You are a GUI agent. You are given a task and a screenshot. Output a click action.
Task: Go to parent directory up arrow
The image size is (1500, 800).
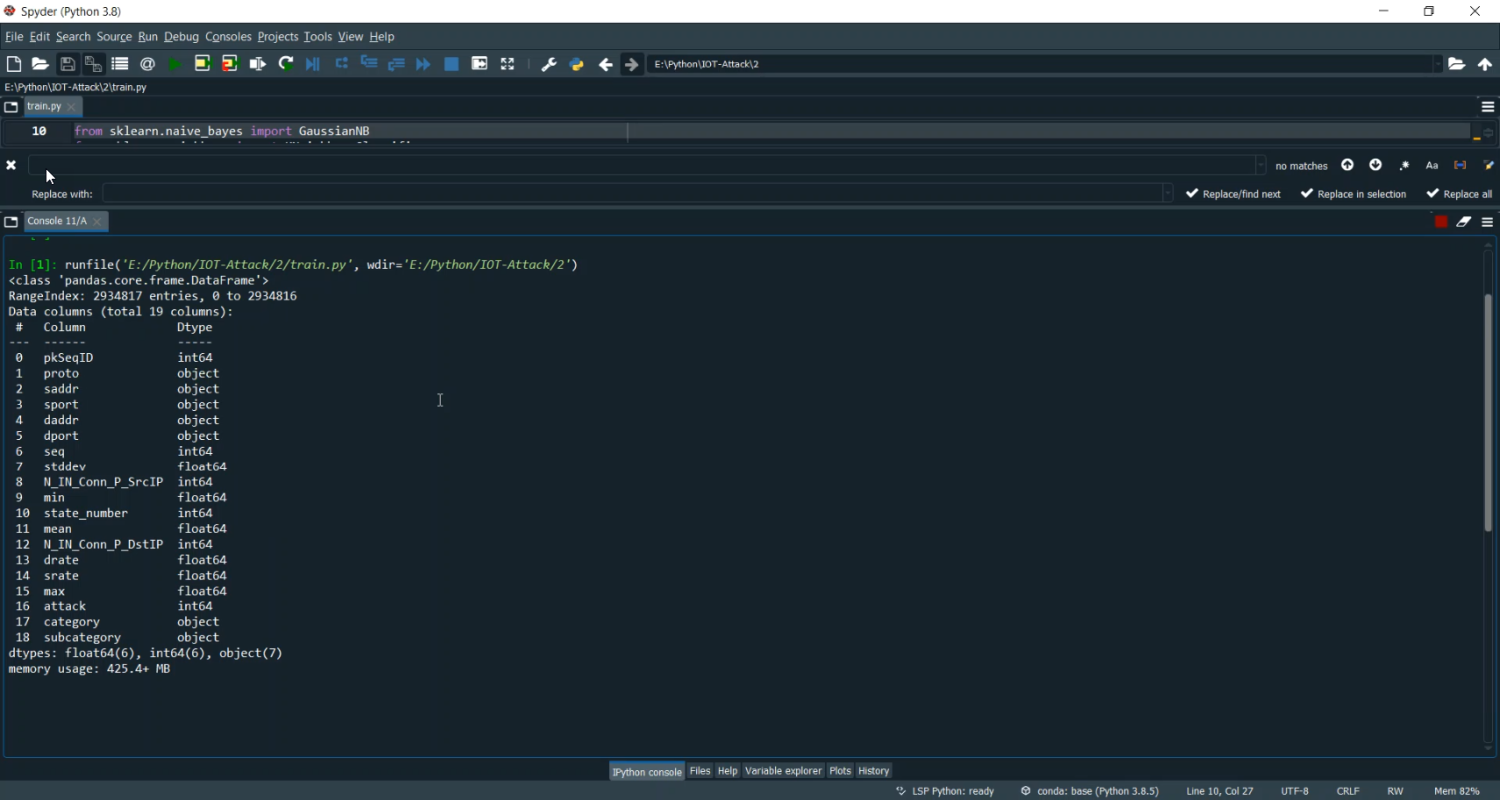click(1485, 64)
